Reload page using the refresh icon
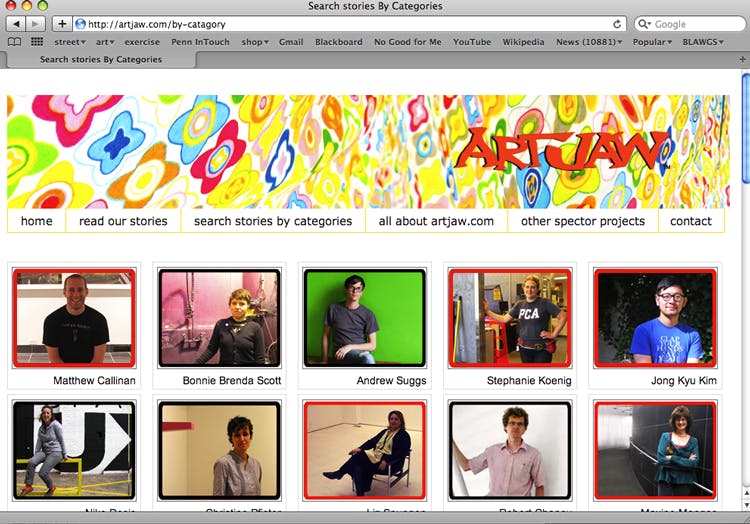The height and width of the screenshot is (524, 750). [617, 24]
